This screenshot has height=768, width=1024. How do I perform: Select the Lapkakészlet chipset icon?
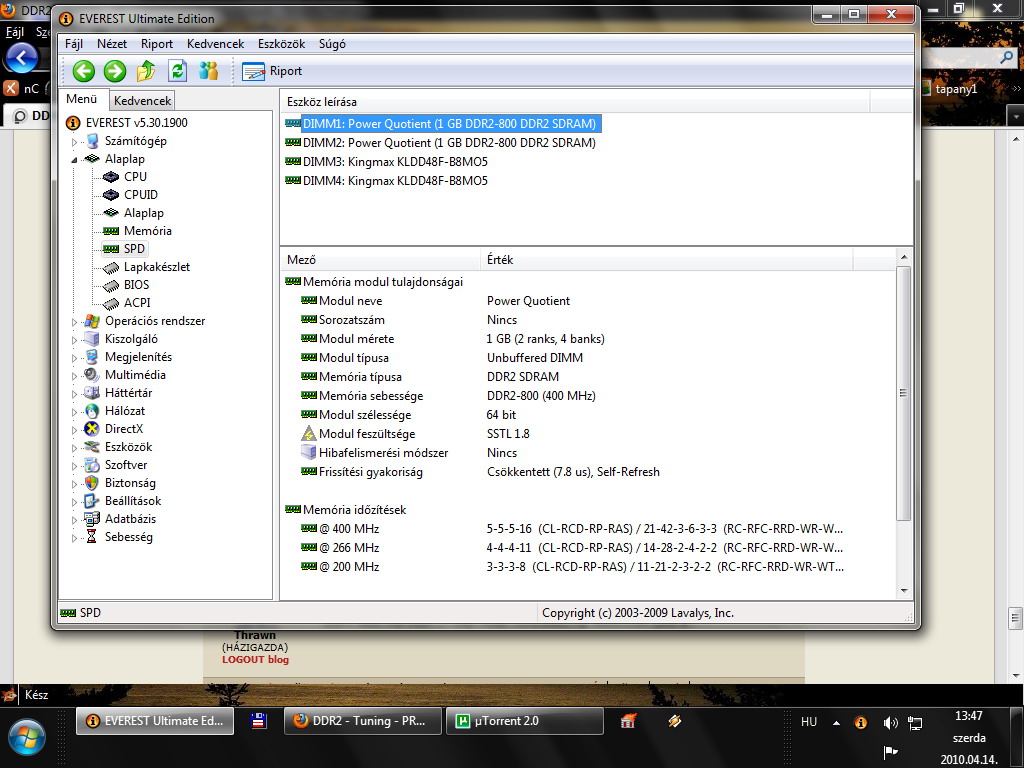coord(111,267)
